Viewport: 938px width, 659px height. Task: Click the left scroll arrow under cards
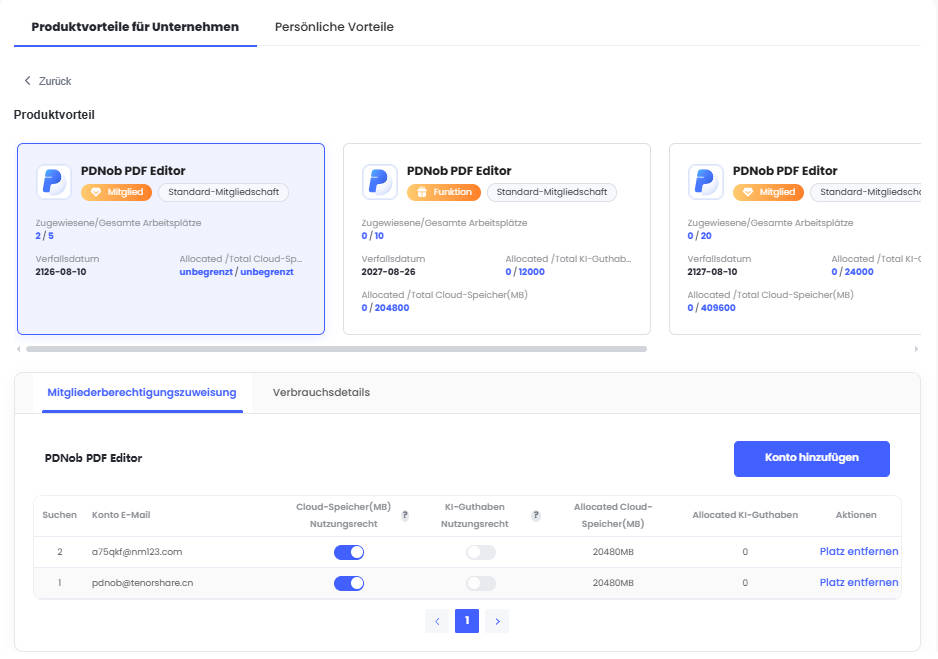click(x=19, y=349)
